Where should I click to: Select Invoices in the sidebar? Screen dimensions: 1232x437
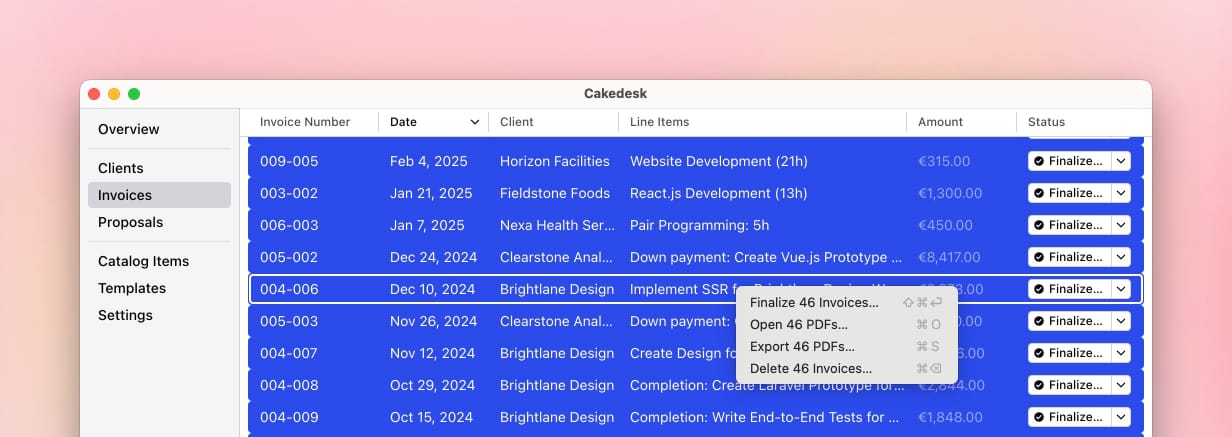159,195
